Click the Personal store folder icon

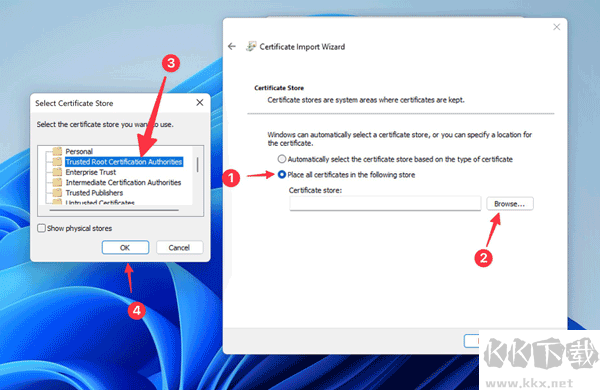click(x=57, y=151)
